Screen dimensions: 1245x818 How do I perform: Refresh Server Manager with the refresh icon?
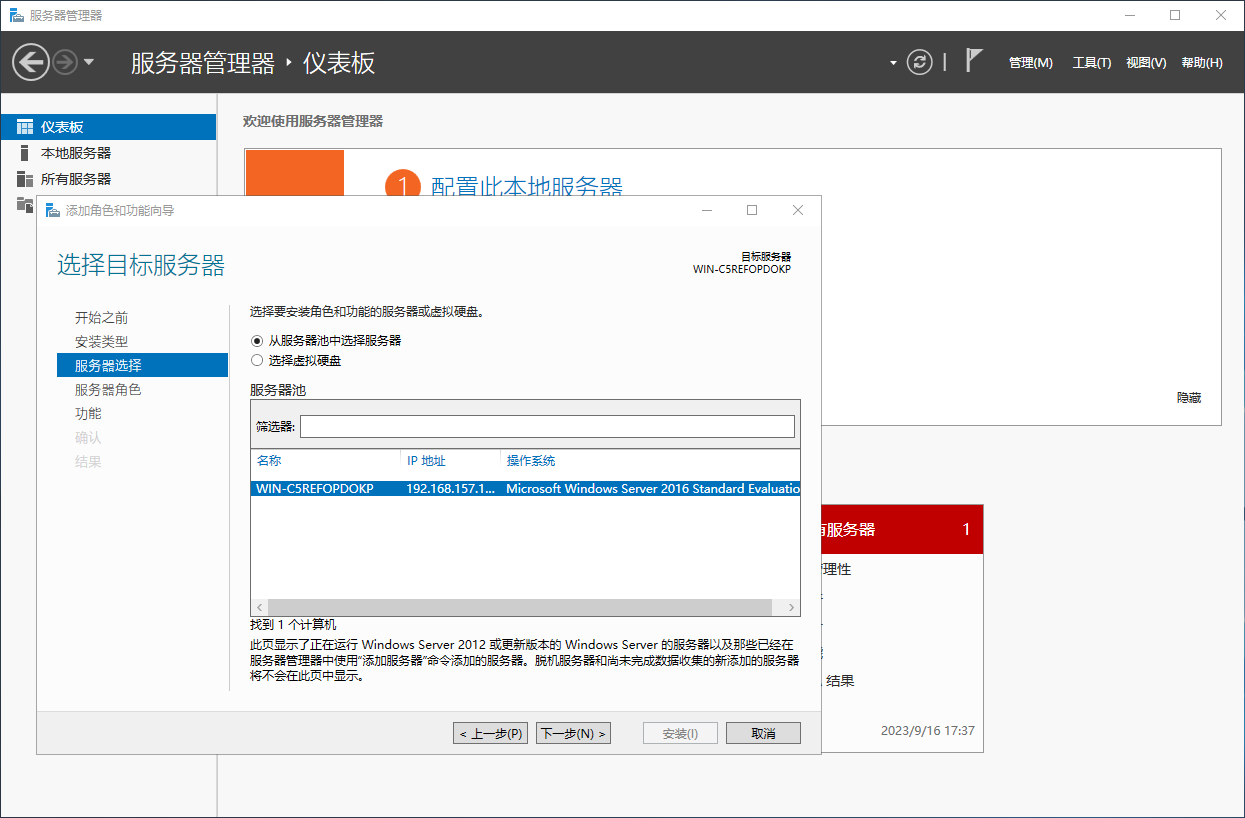click(x=919, y=62)
